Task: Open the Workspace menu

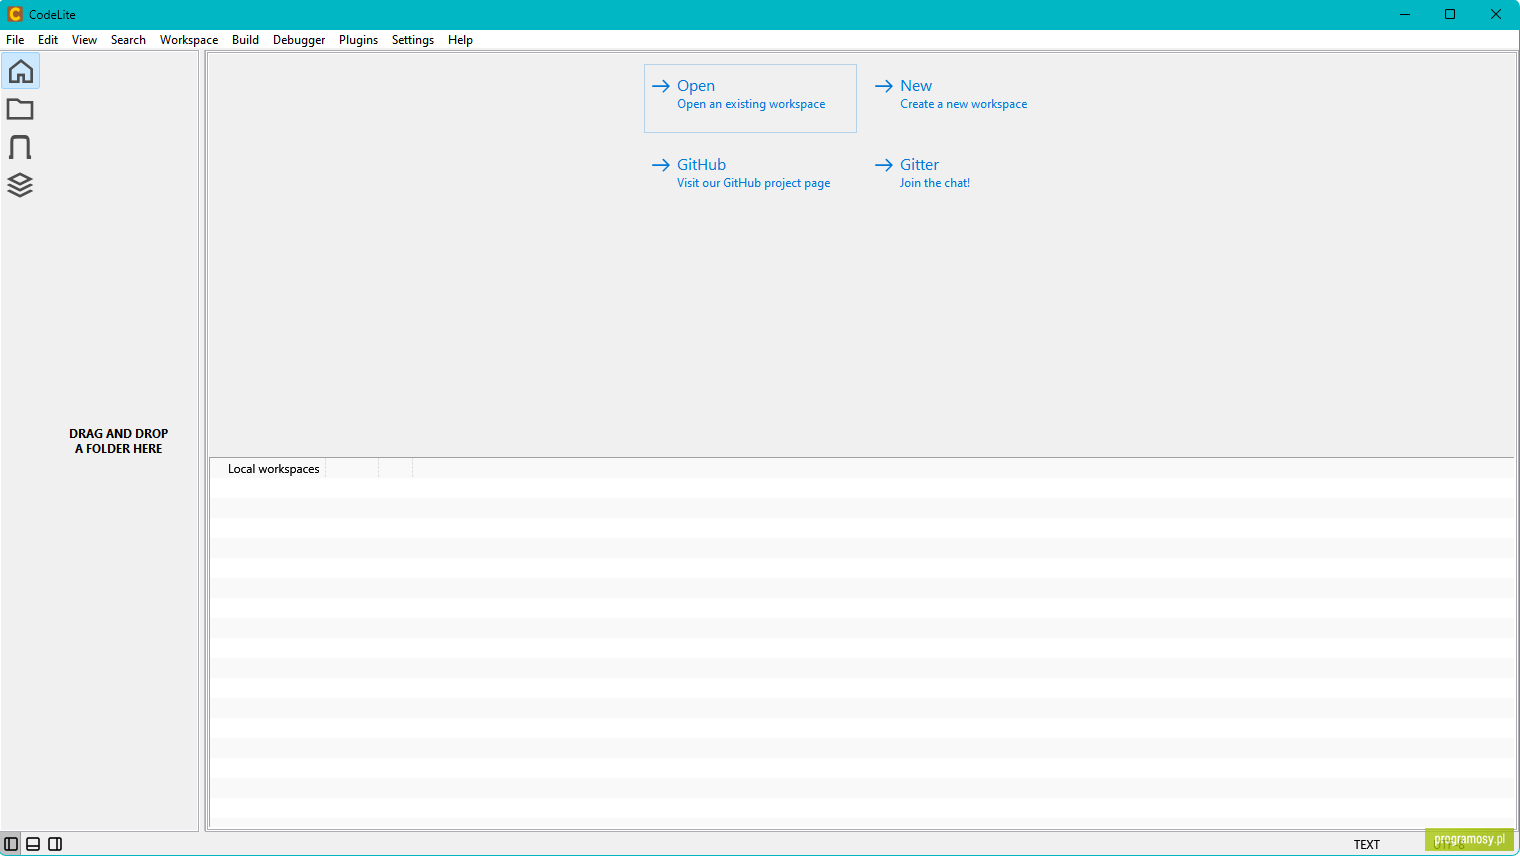Action: click(x=189, y=40)
